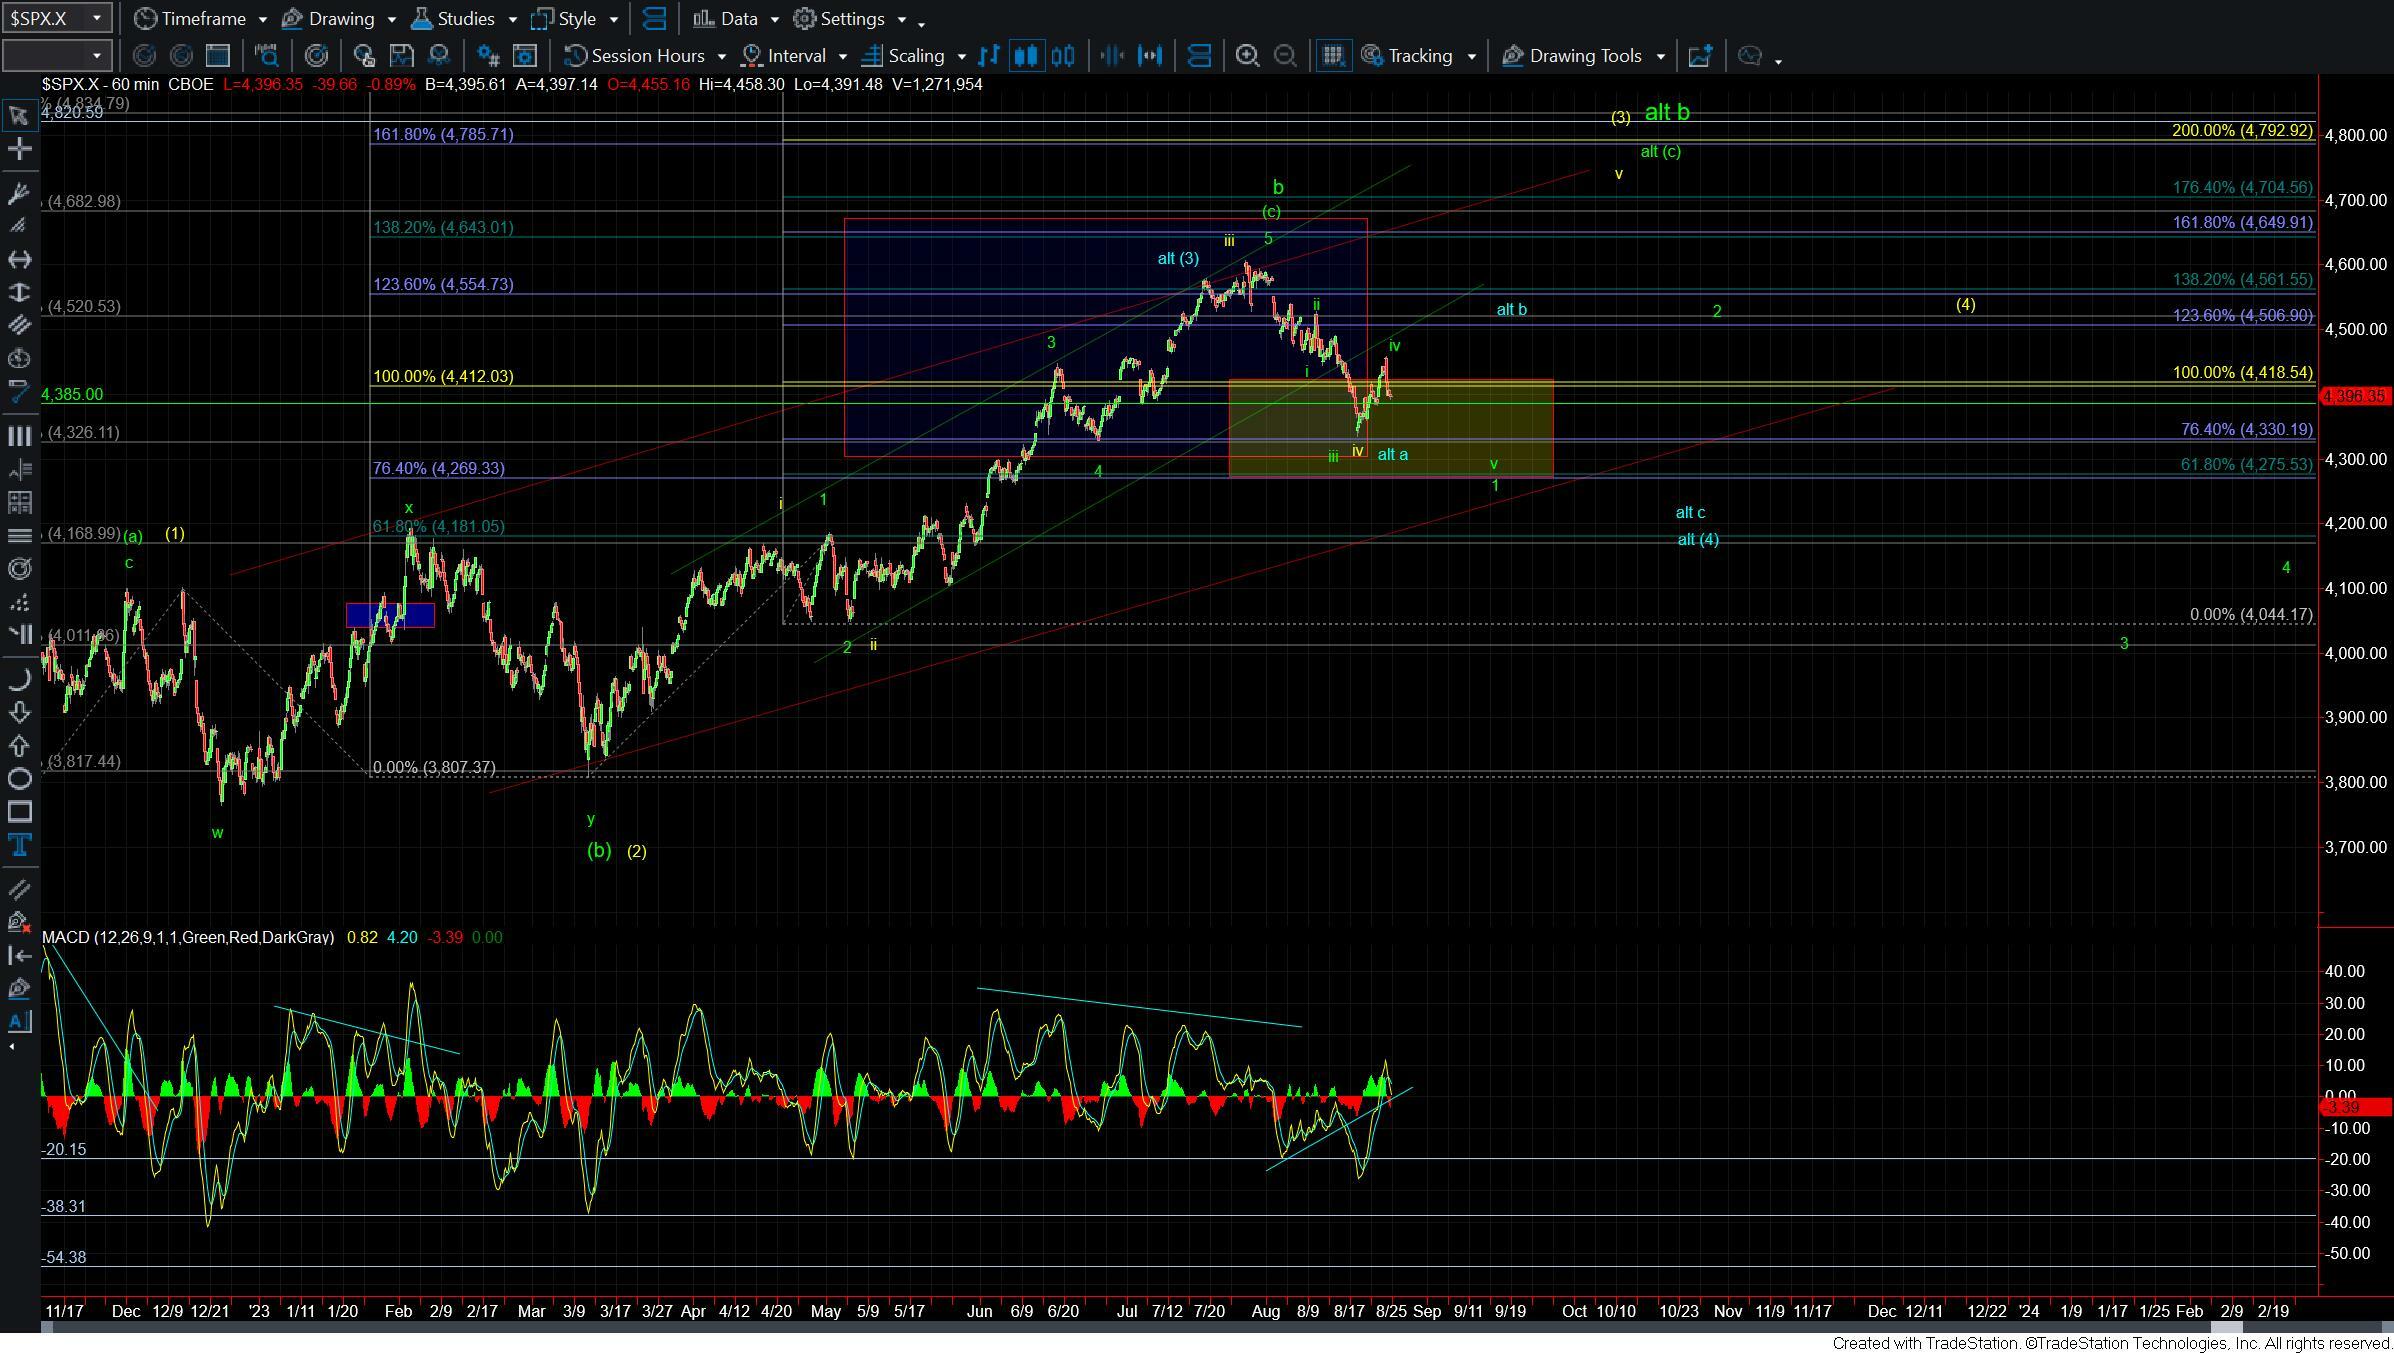This screenshot has width=2394, height=1353.
Task: Toggle the expand bar spacing button
Action: tap(1150, 56)
